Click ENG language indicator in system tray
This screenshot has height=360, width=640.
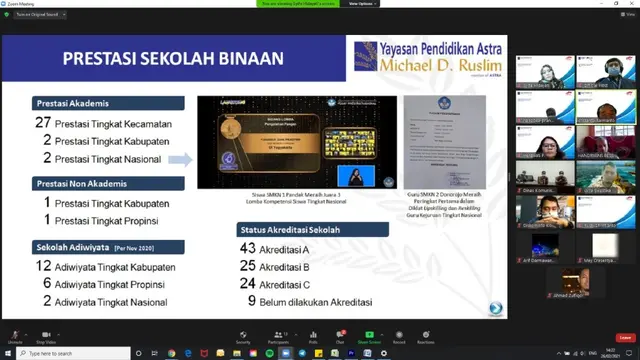tap(593, 353)
